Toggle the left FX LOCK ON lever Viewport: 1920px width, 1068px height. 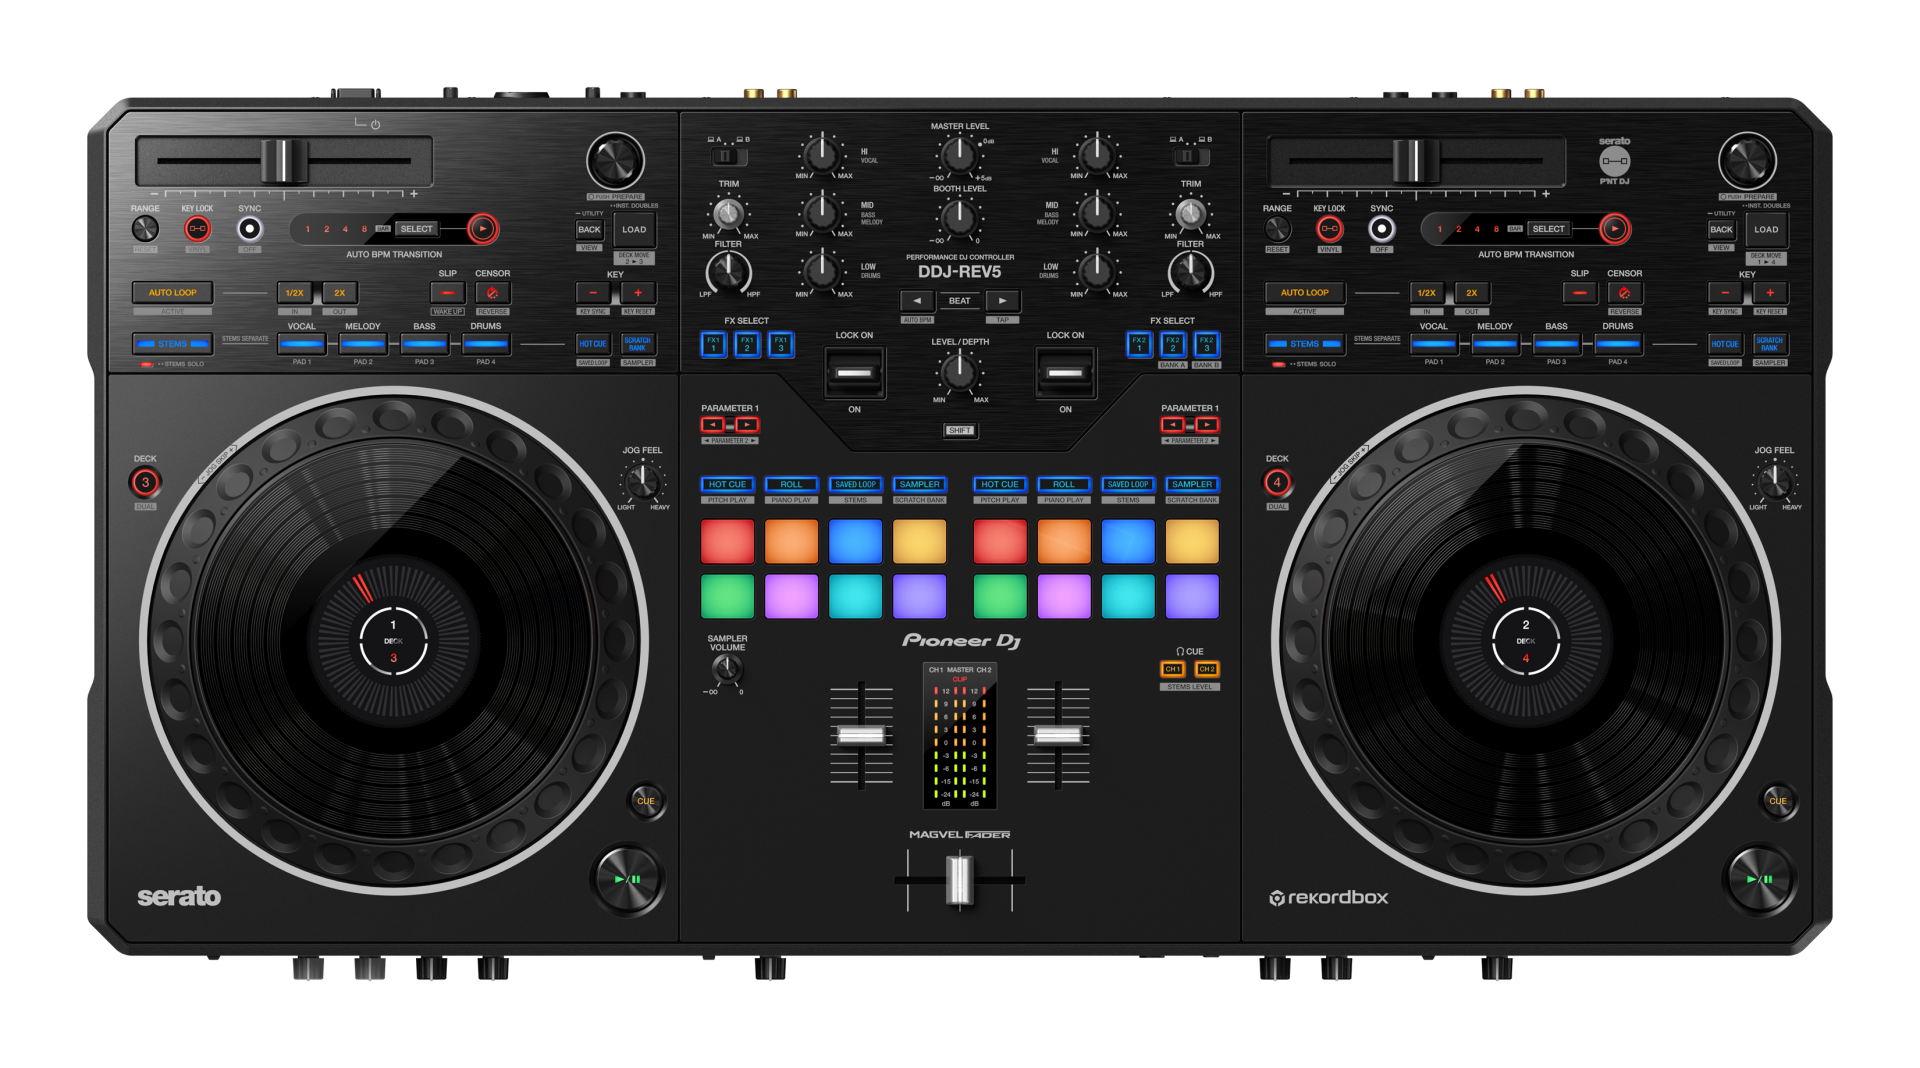[854, 373]
